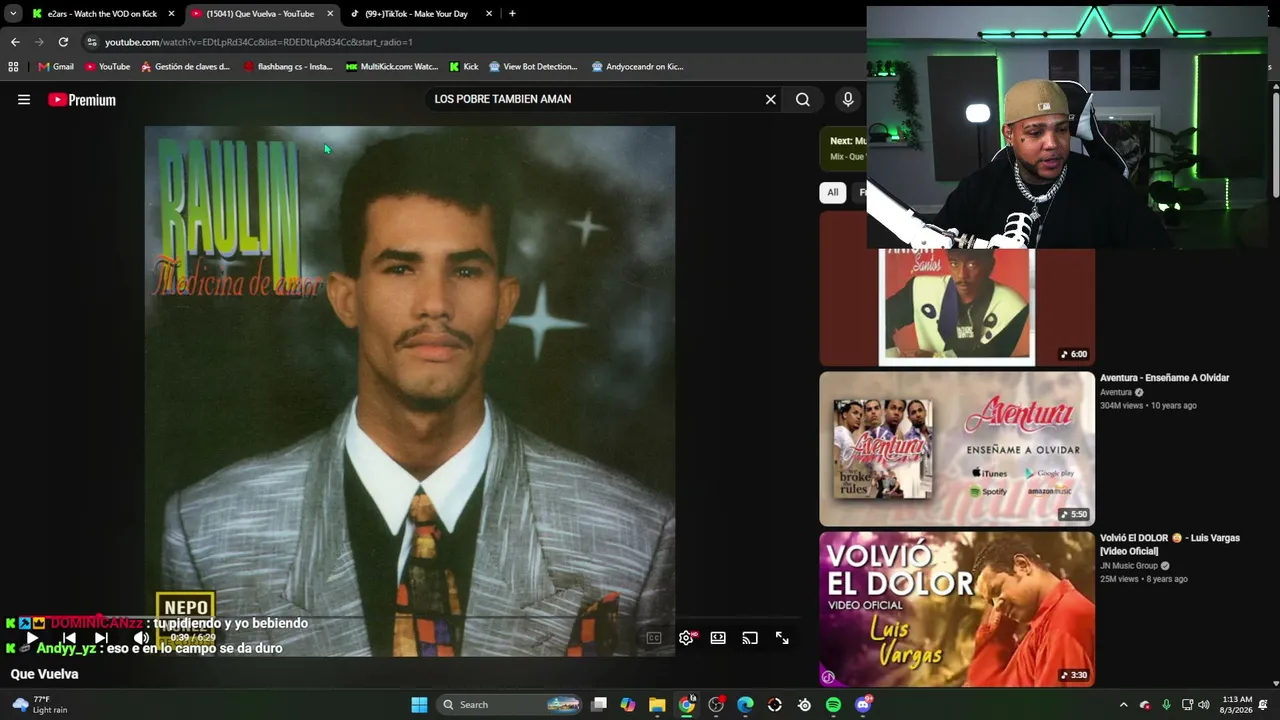Open the taskbar clock and calendar
The width and height of the screenshot is (1280, 720).
click(x=1237, y=705)
